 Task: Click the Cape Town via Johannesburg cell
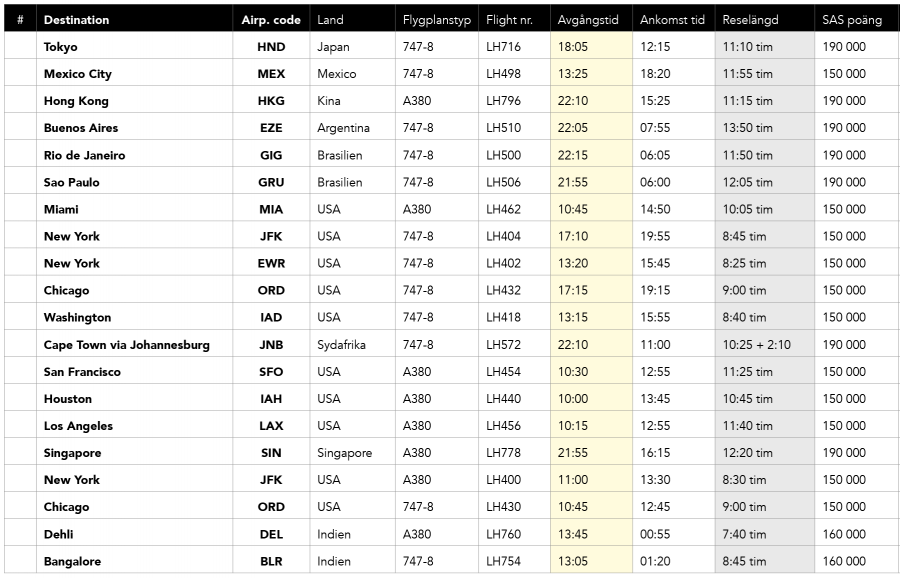click(x=127, y=345)
